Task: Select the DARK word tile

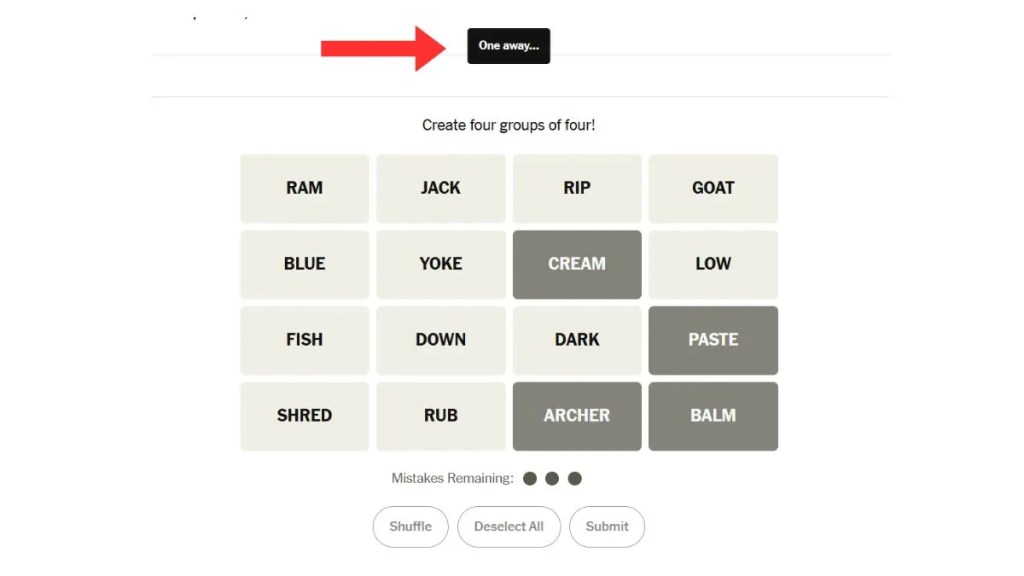Action: (577, 340)
